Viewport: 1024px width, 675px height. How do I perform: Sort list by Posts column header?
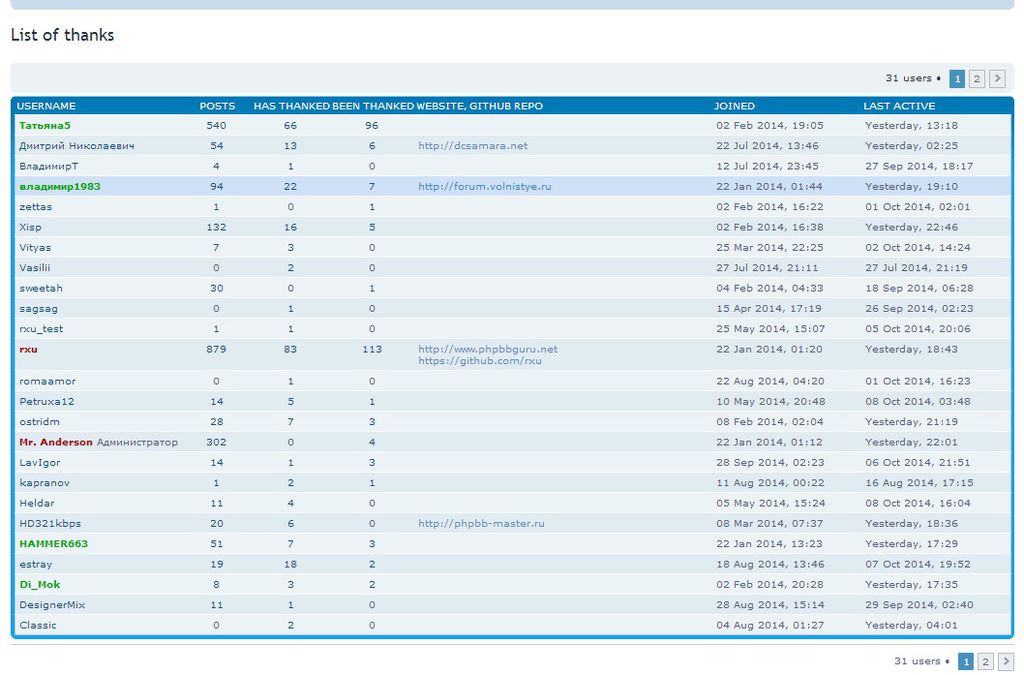coord(217,106)
